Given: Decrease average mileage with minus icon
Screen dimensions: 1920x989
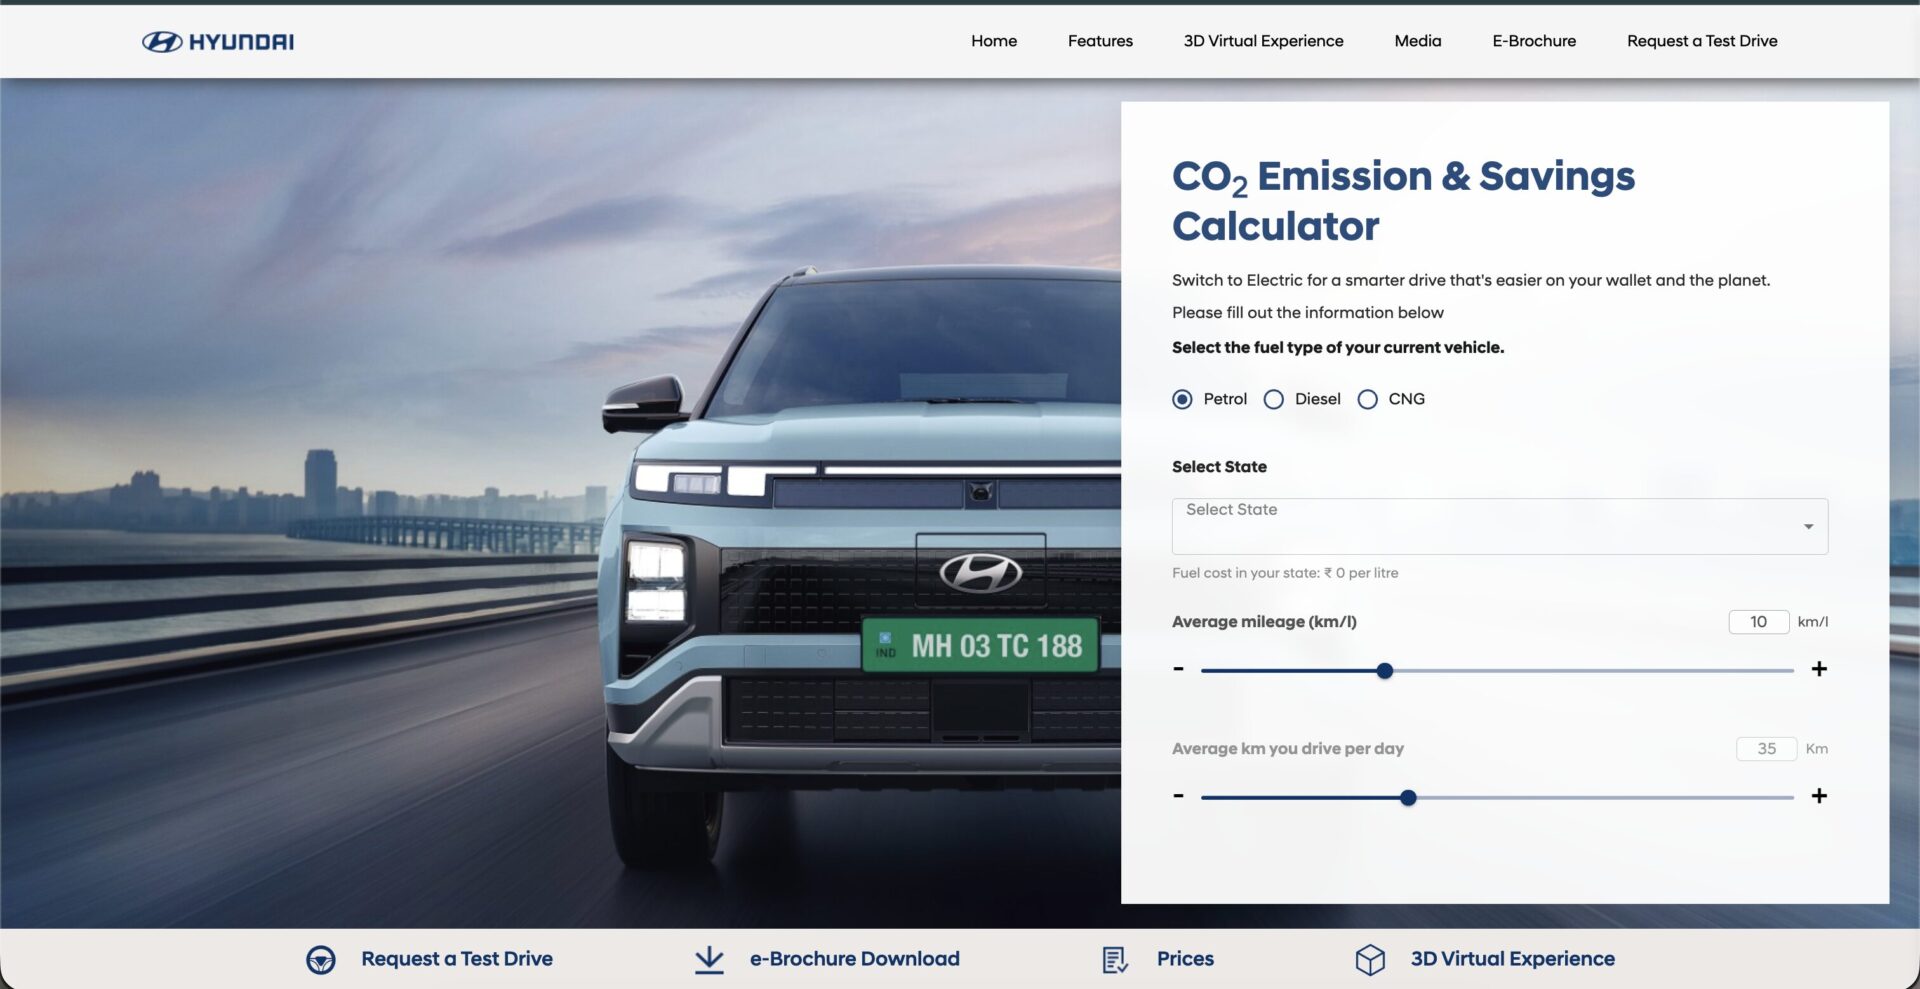Looking at the screenshot, I should 1178,669.
